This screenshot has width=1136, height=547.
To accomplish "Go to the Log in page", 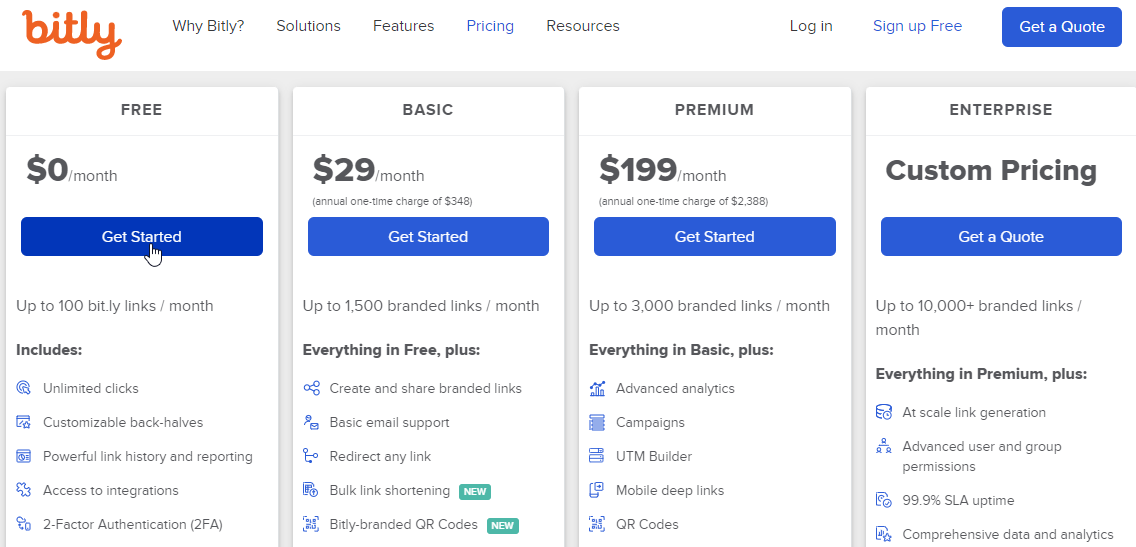I will [811, 26].
